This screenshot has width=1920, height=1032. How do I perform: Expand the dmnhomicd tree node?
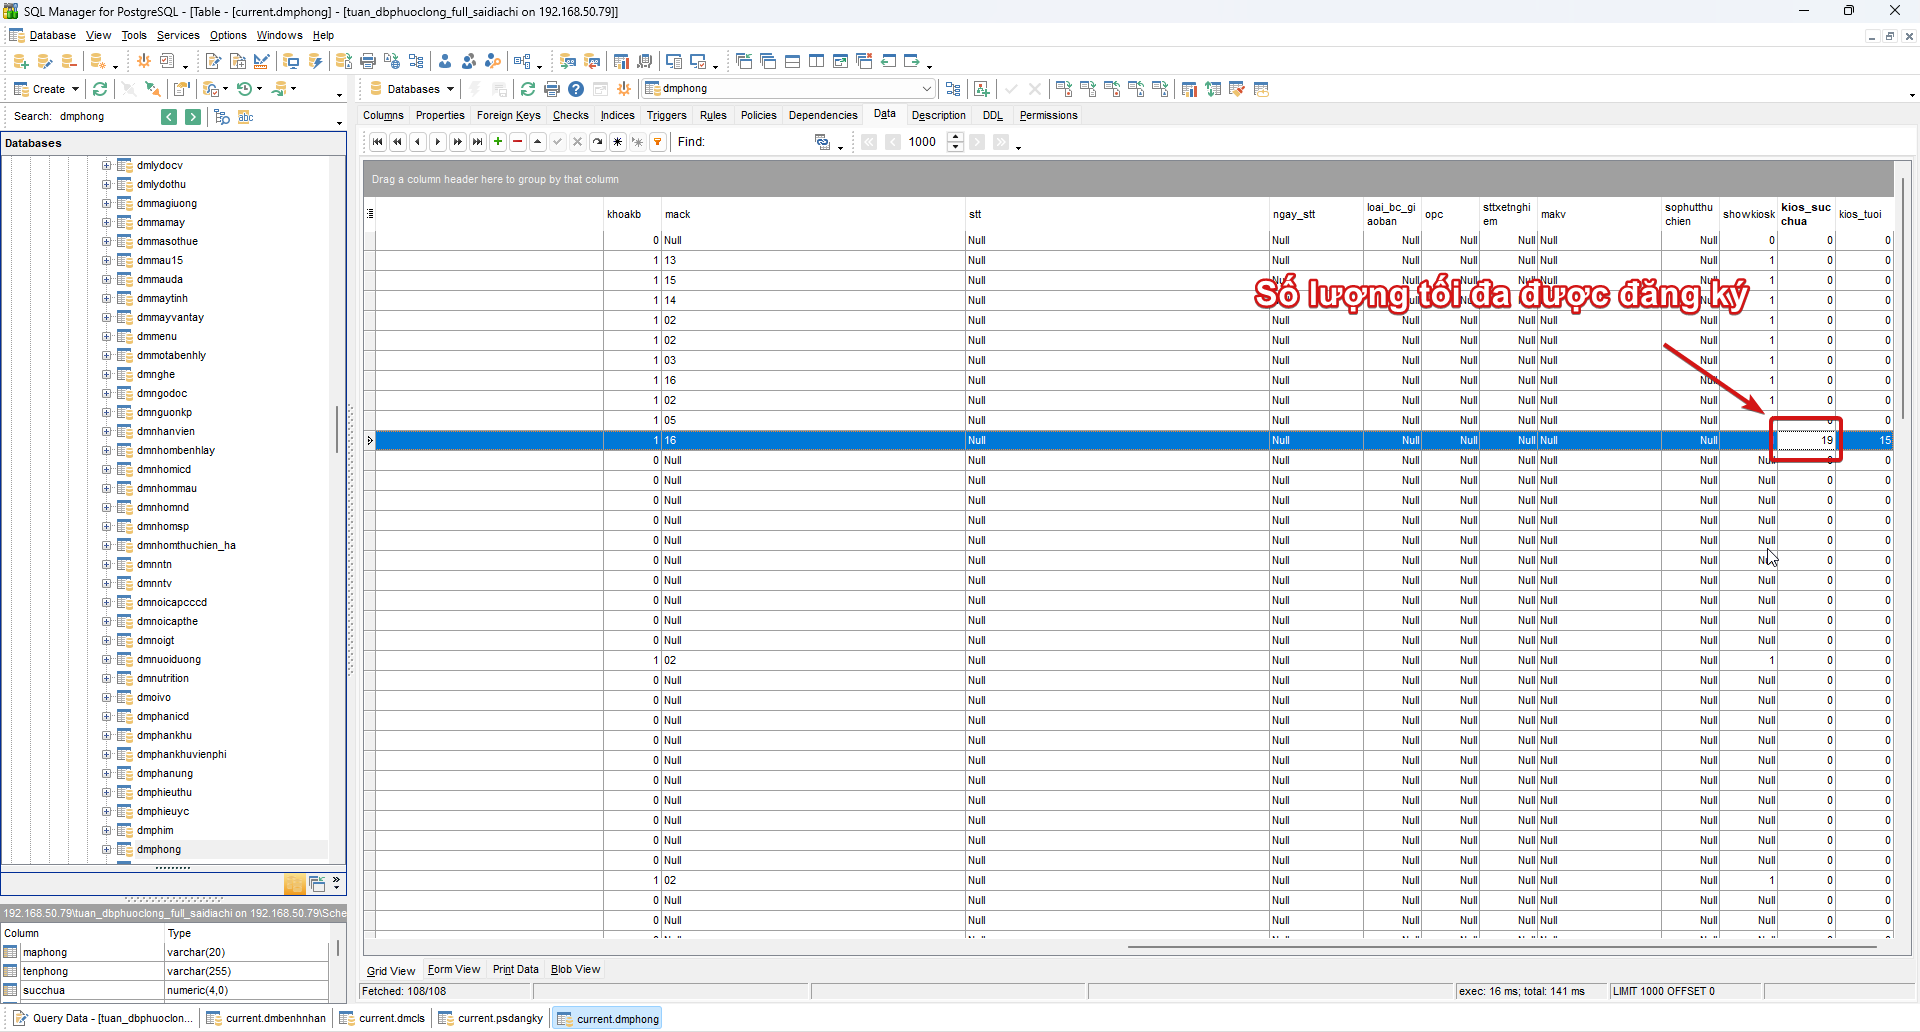[x=107, y=470]
